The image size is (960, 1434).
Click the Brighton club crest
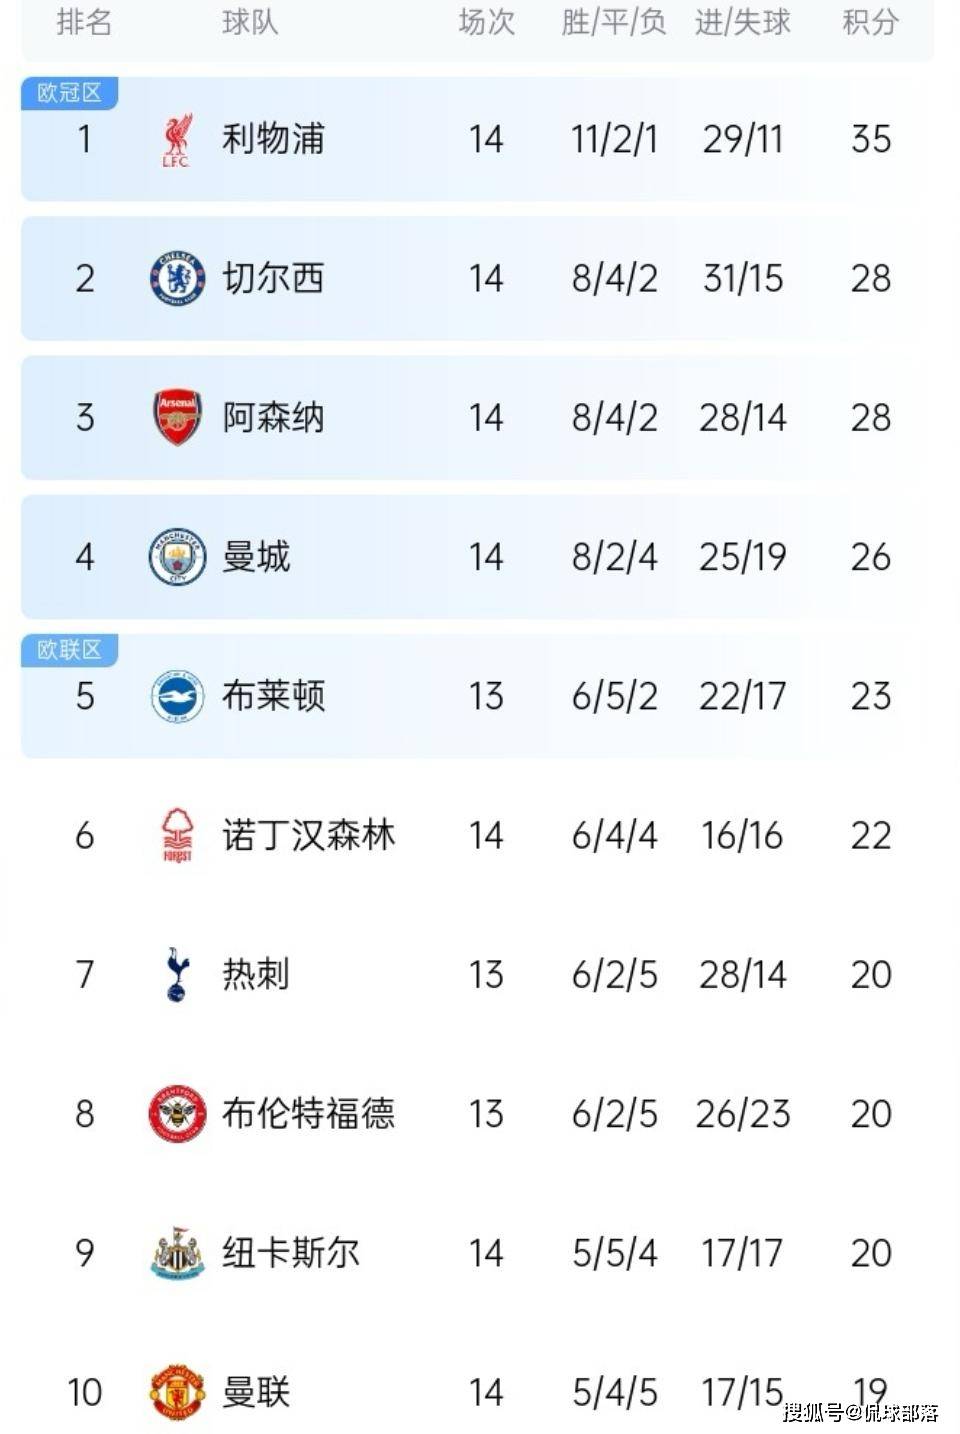177,696
